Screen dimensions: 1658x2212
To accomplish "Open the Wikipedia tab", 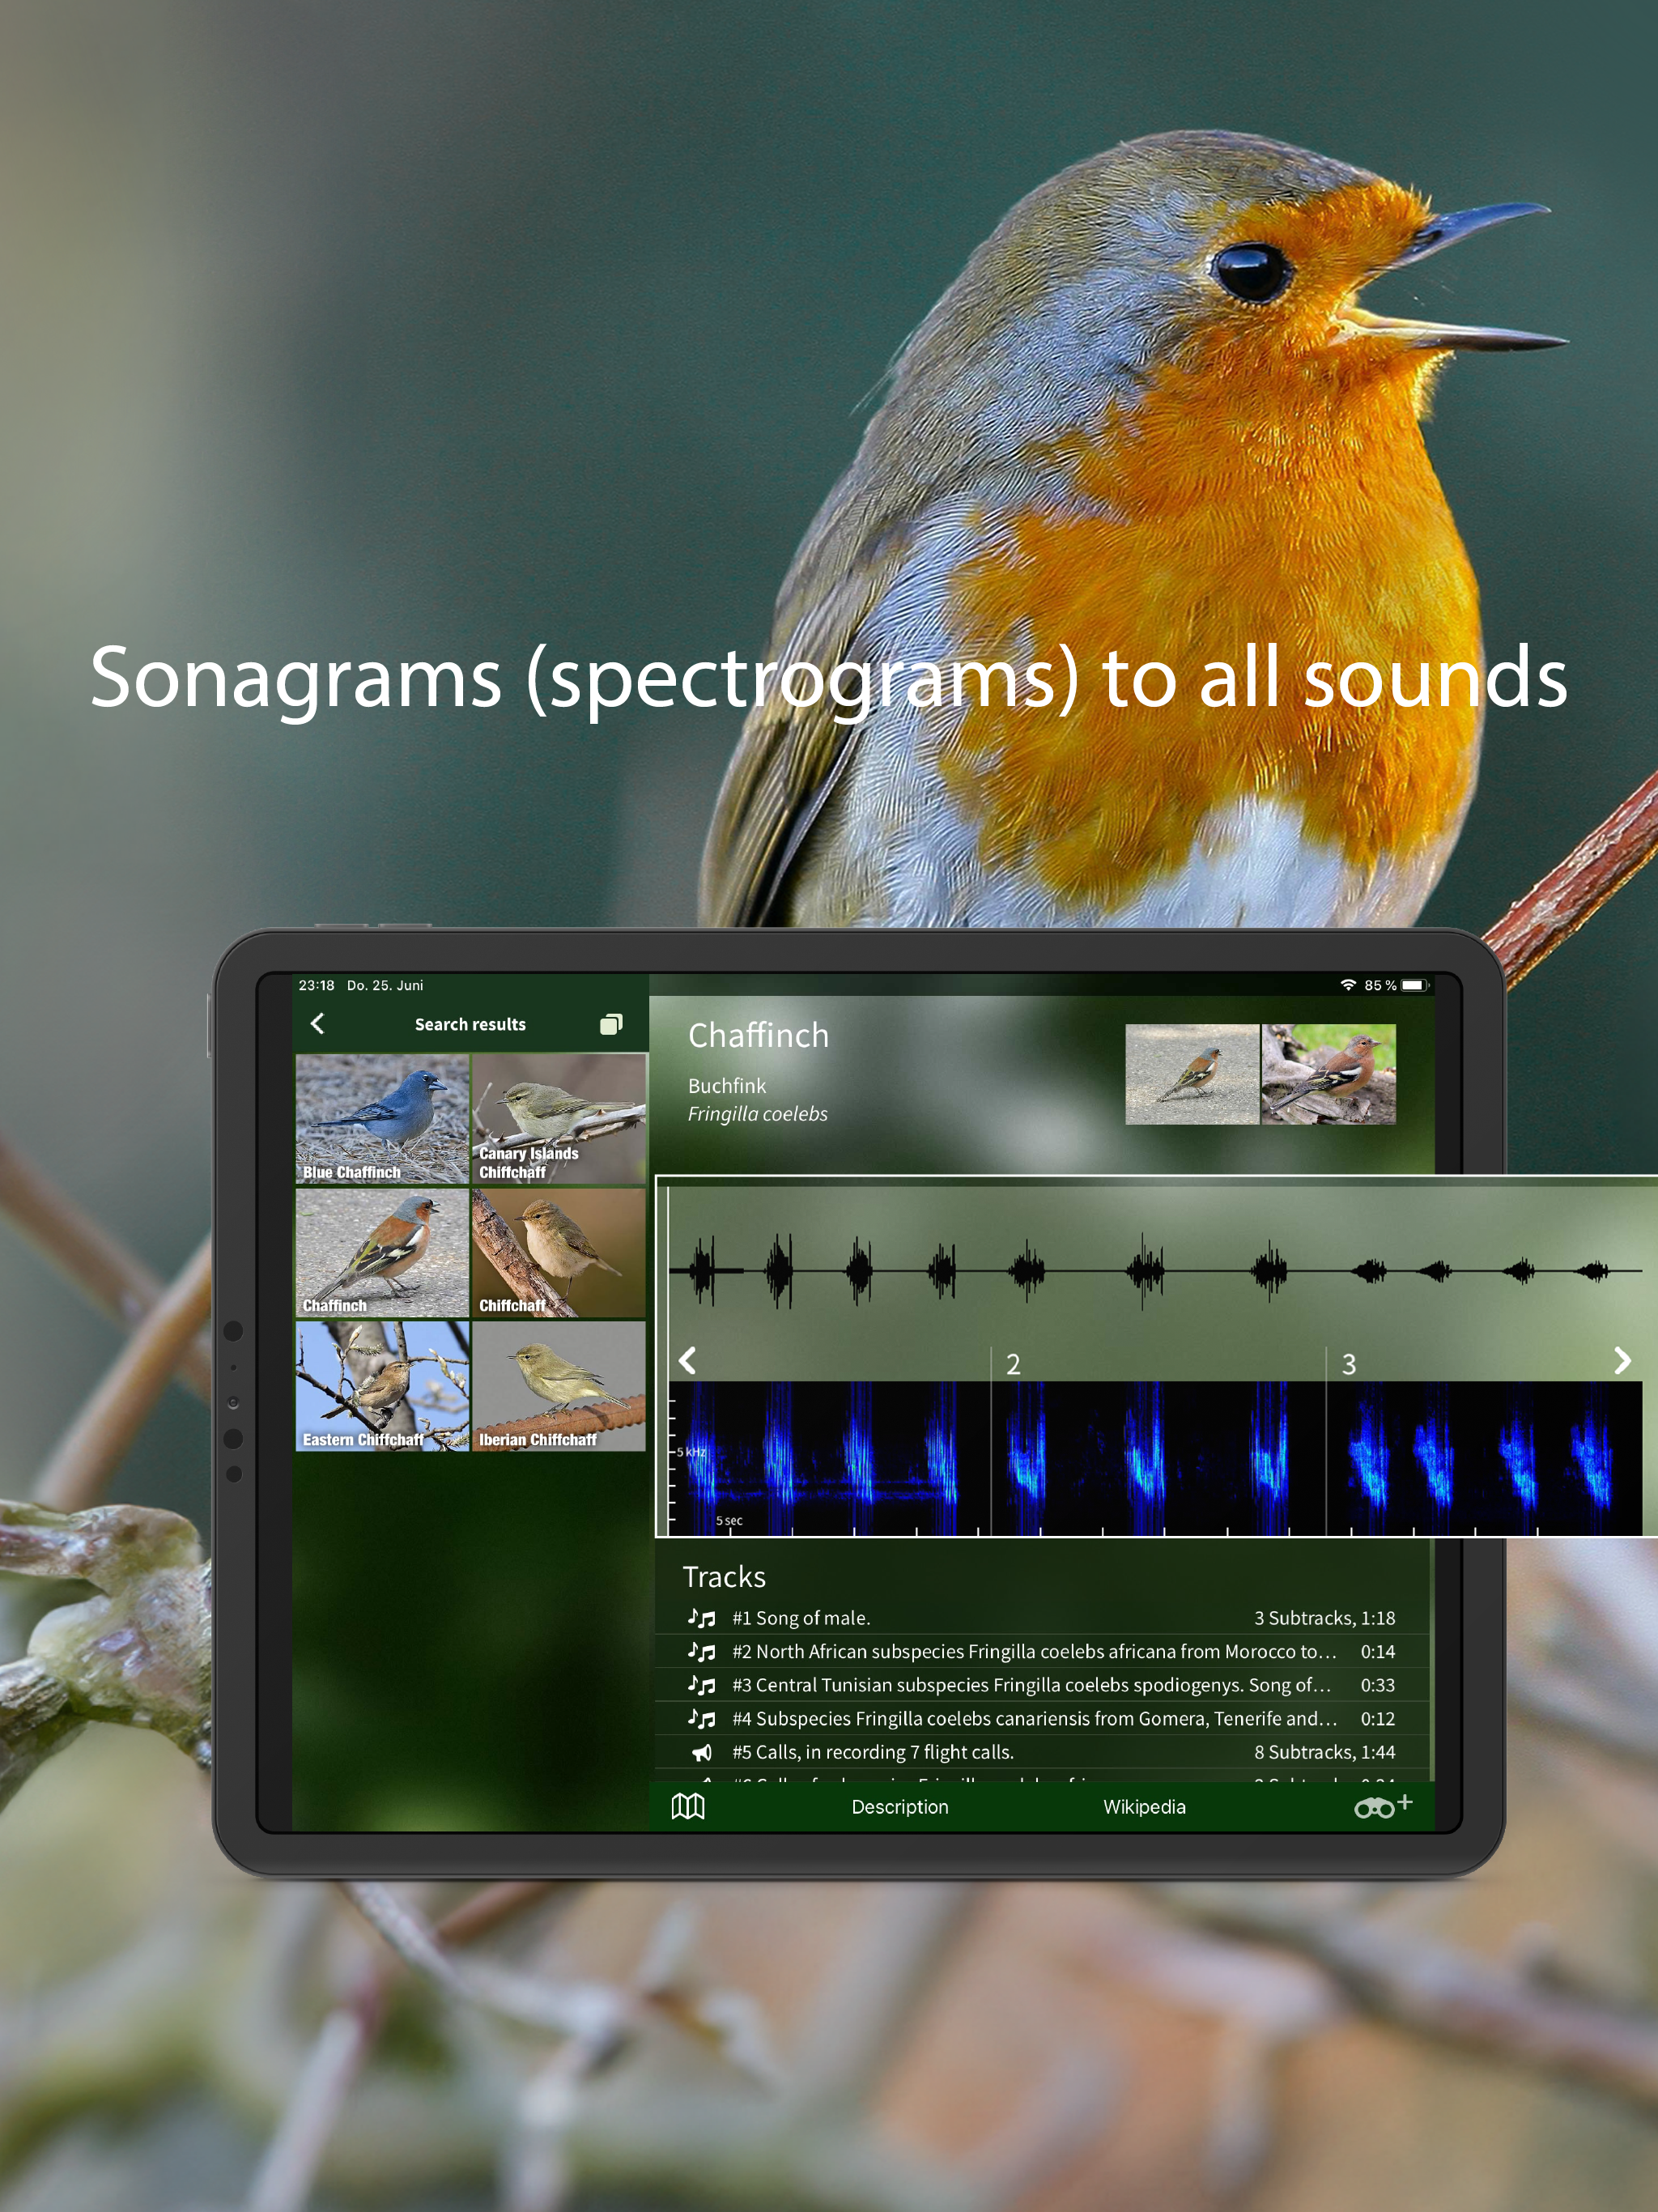I will click(x=1144, y=1807).
